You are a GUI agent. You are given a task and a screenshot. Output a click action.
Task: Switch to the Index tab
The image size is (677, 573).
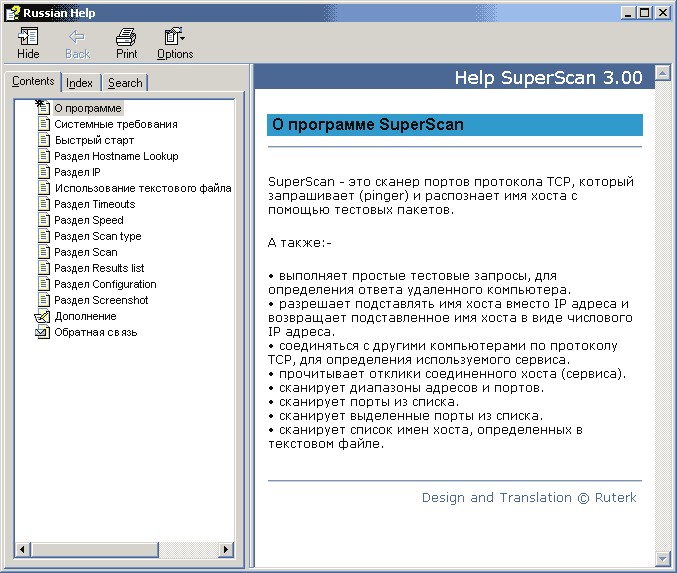80,83
